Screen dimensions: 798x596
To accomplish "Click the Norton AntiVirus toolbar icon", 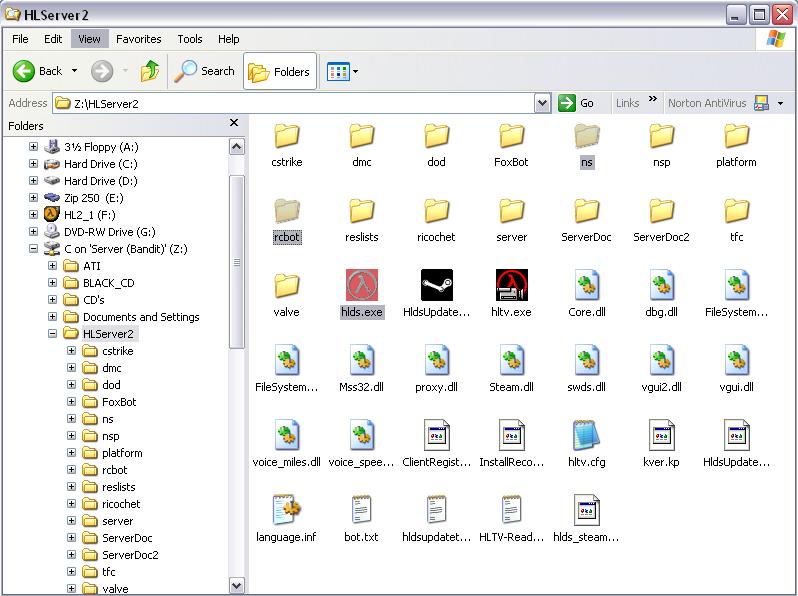I will pyautogui.click(x=761, y=103).
